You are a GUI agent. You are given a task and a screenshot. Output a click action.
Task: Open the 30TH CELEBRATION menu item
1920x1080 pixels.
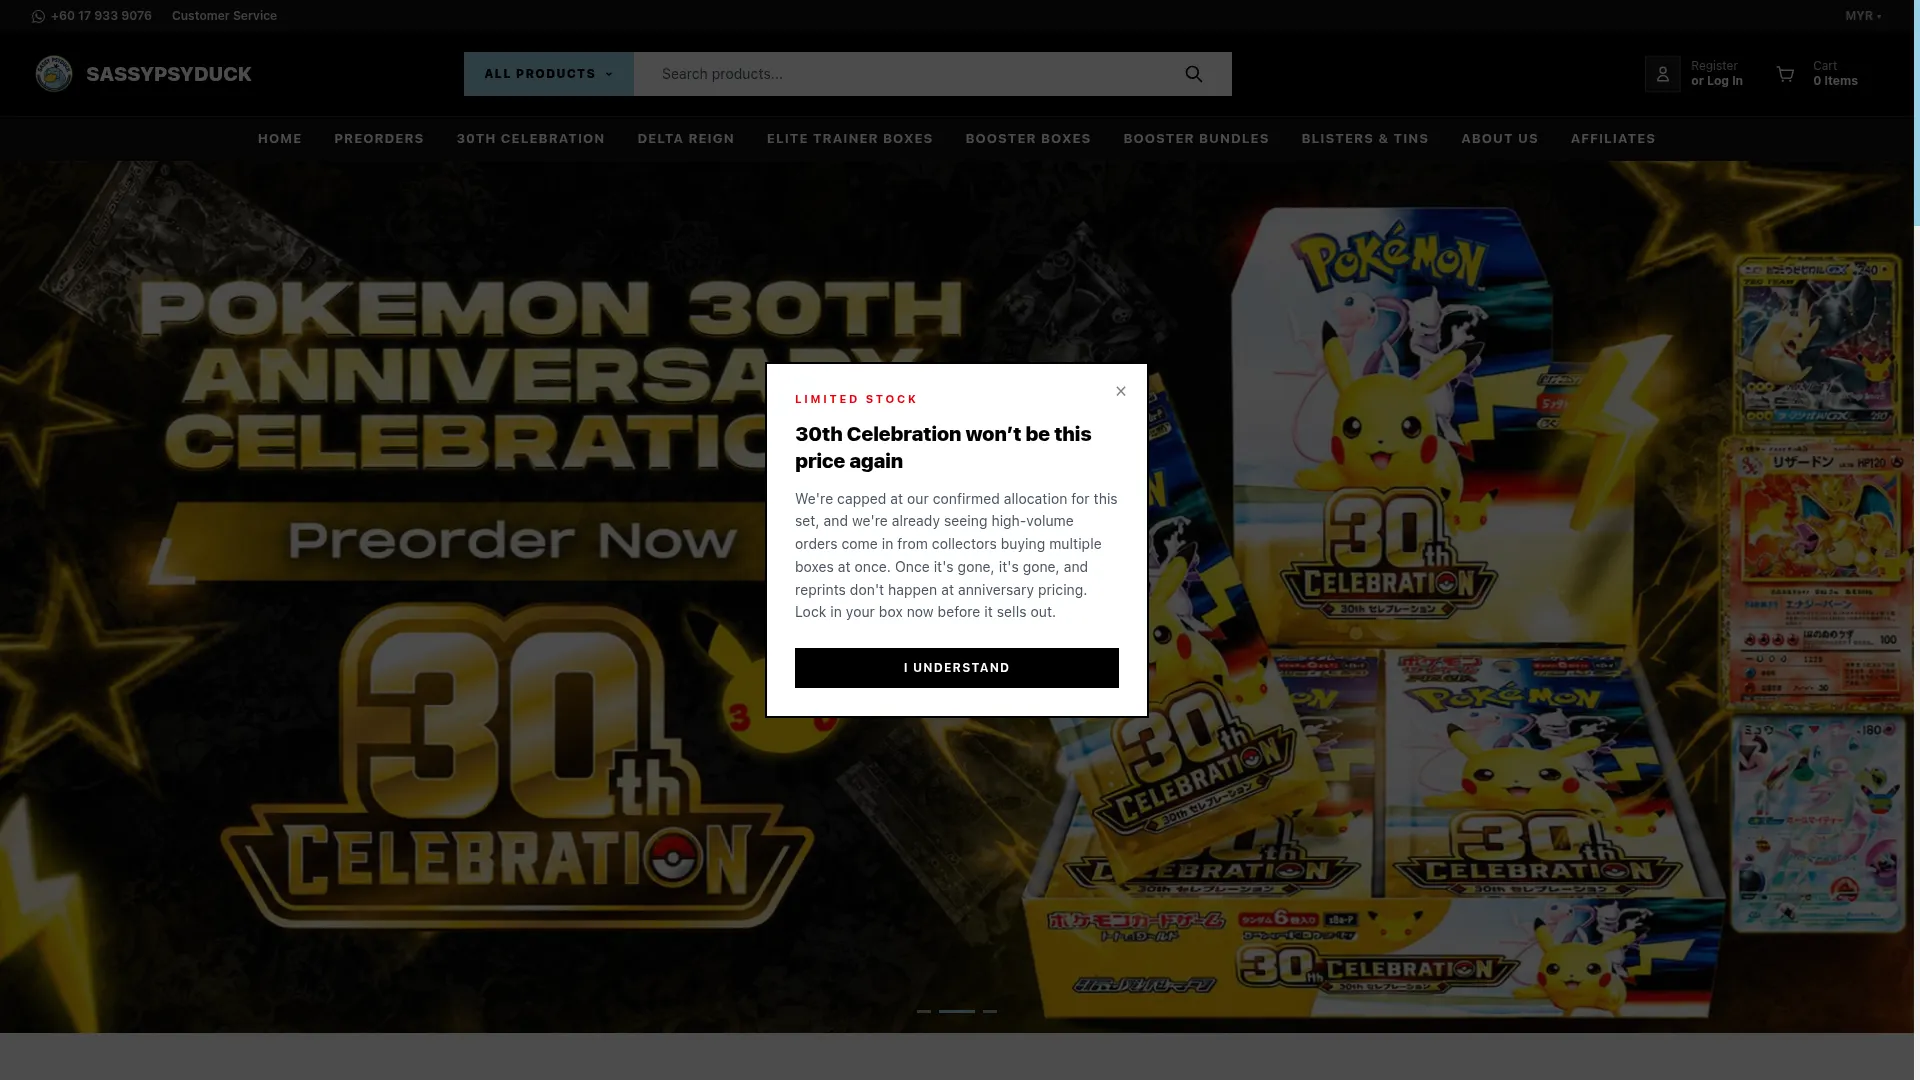531,139
